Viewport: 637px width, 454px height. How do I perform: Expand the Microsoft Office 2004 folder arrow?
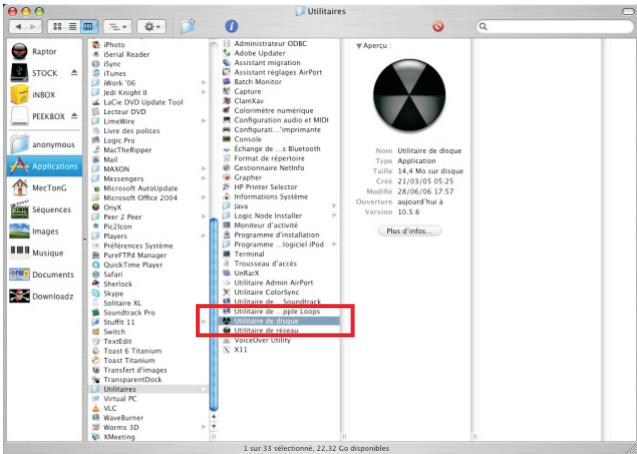tap(204, 198)
